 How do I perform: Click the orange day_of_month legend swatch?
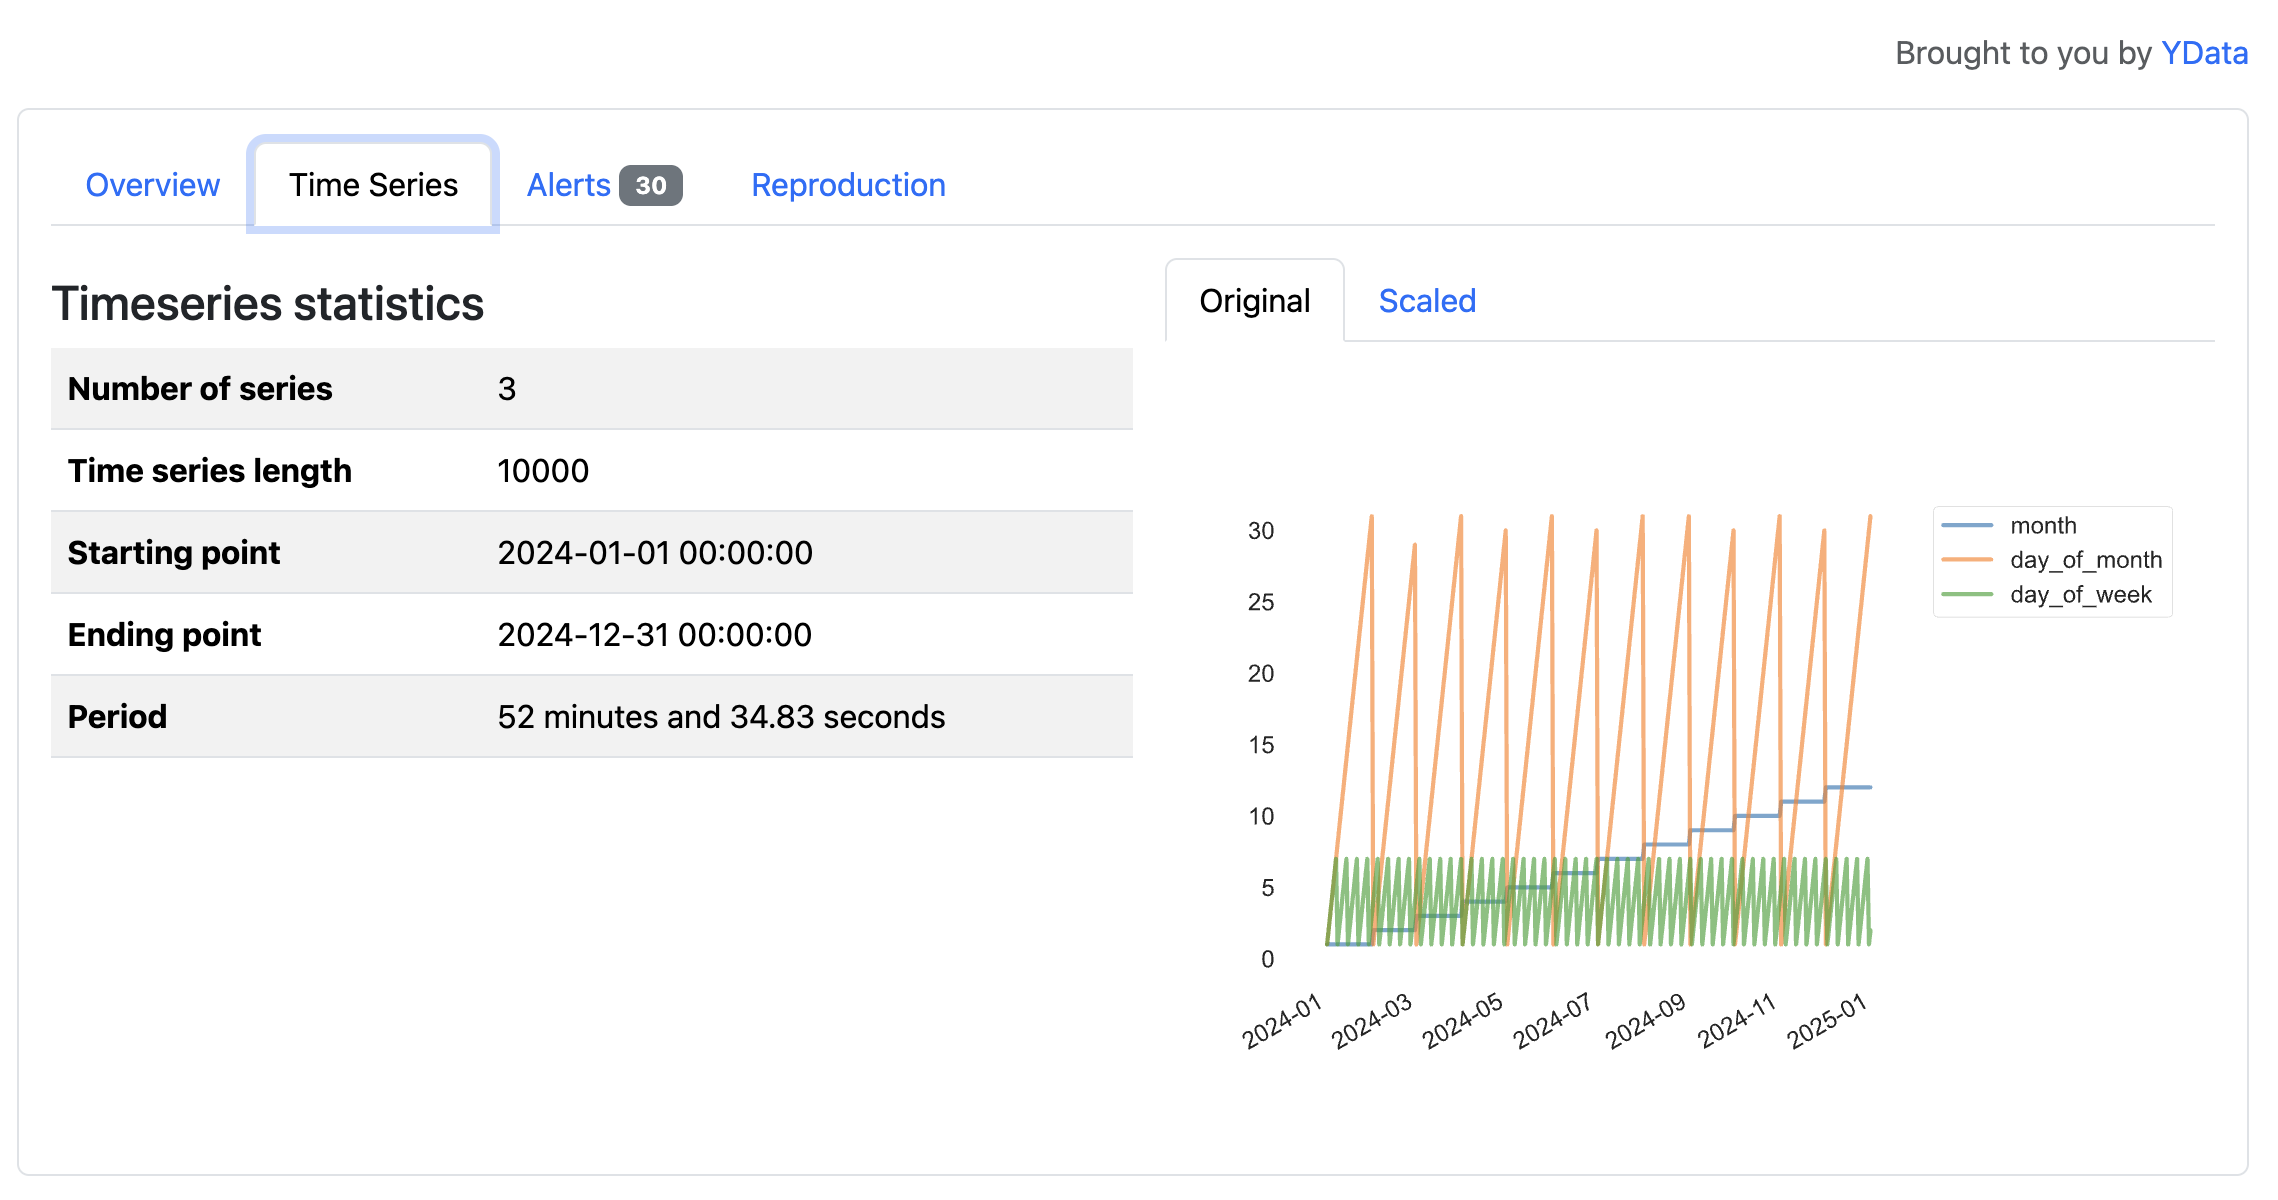coord(1966,560)
